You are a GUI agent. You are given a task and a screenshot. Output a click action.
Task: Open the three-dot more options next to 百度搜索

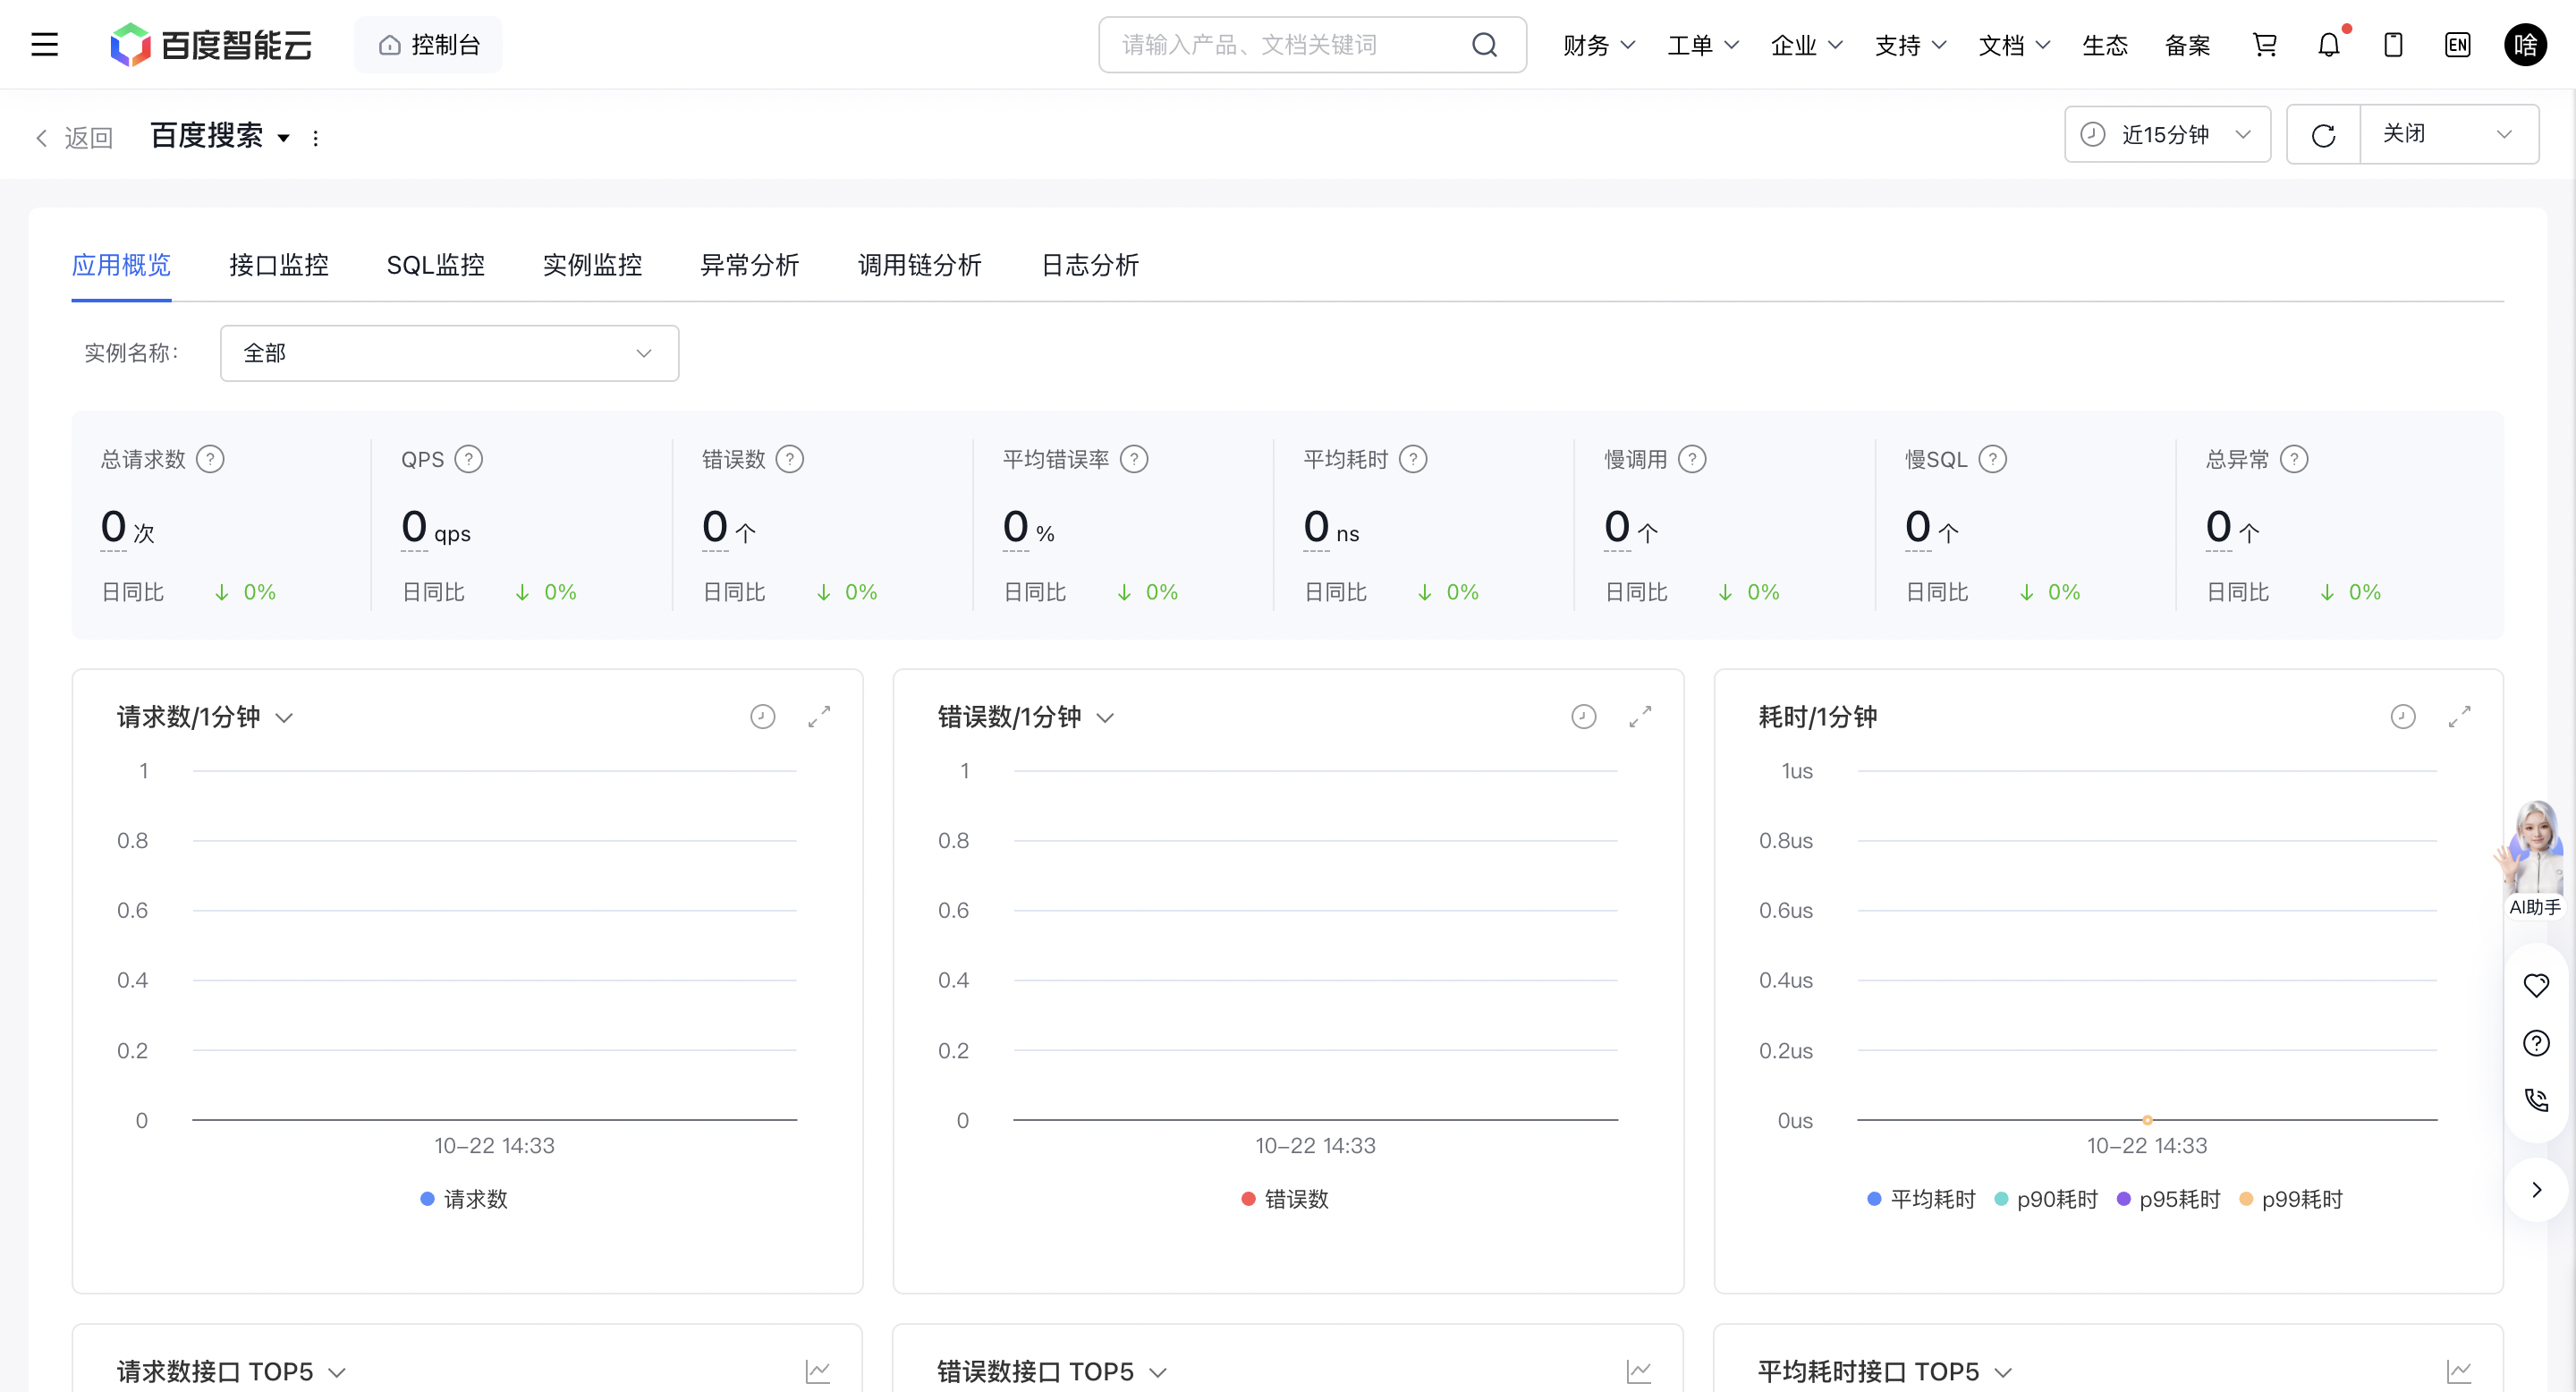click(x=316, y=138)
